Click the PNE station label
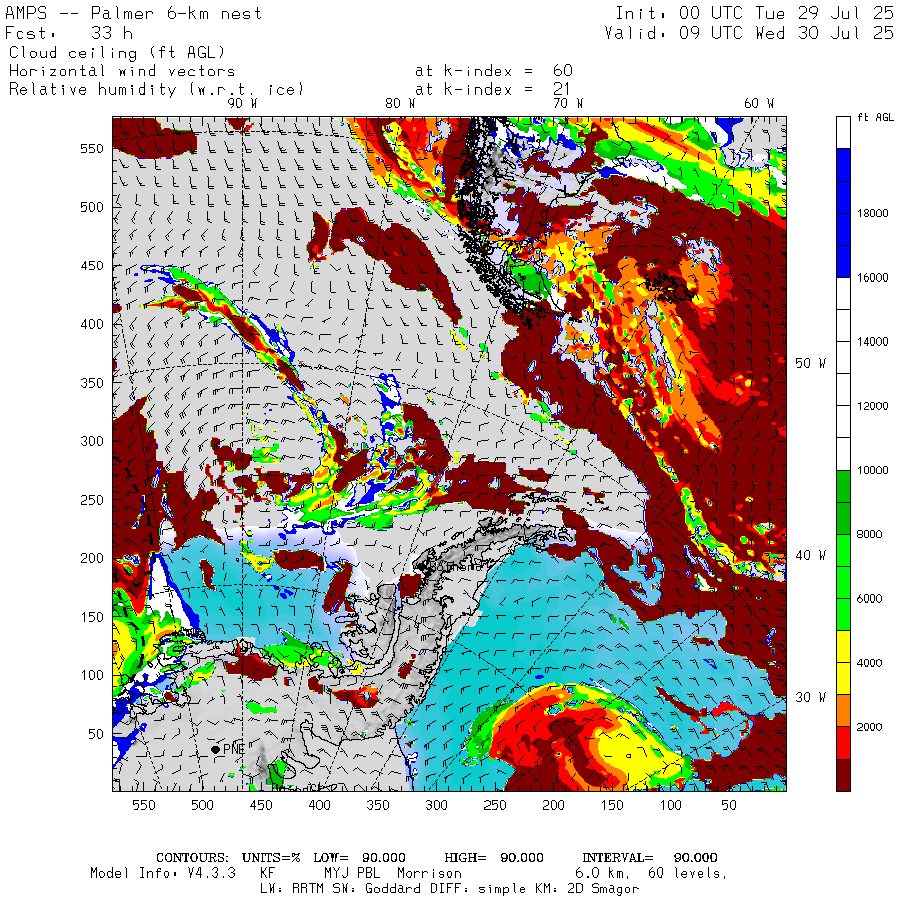This screenshot has width=900, height=900. coord(234,749)
